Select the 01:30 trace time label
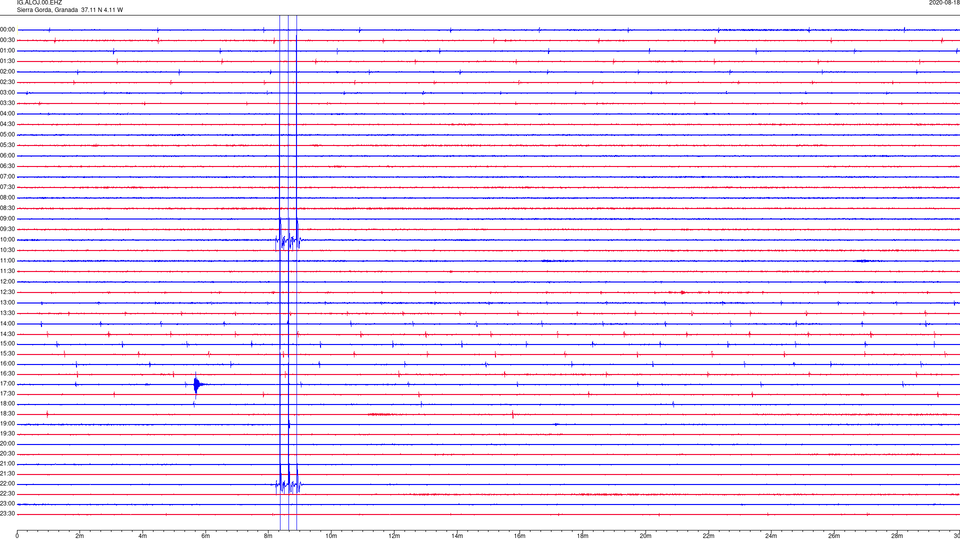Viewport: 960px width, 540px height. (7, 61)
